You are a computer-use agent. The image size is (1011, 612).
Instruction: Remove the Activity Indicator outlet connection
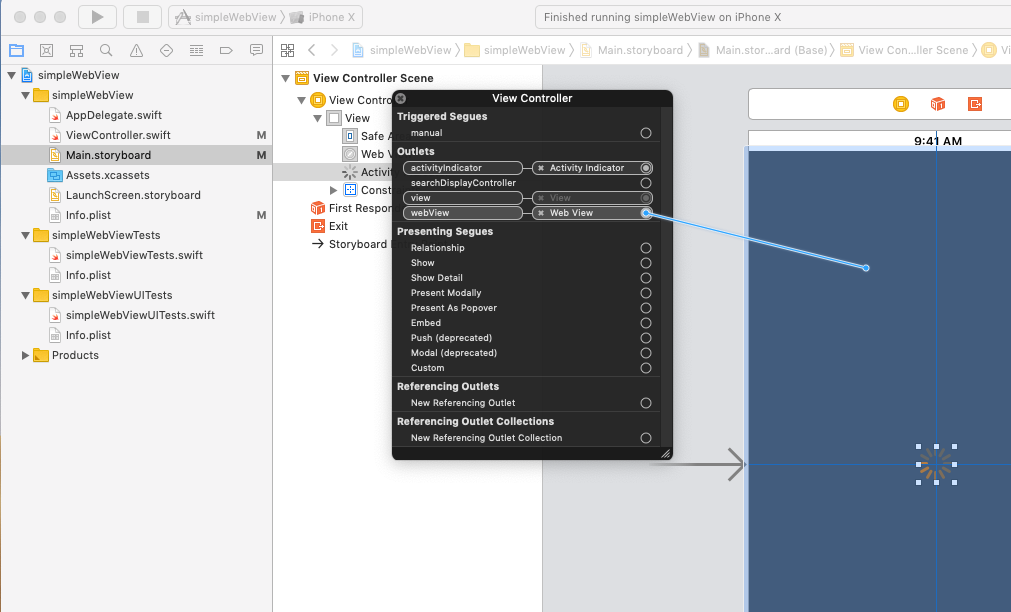tap(541, 168)
